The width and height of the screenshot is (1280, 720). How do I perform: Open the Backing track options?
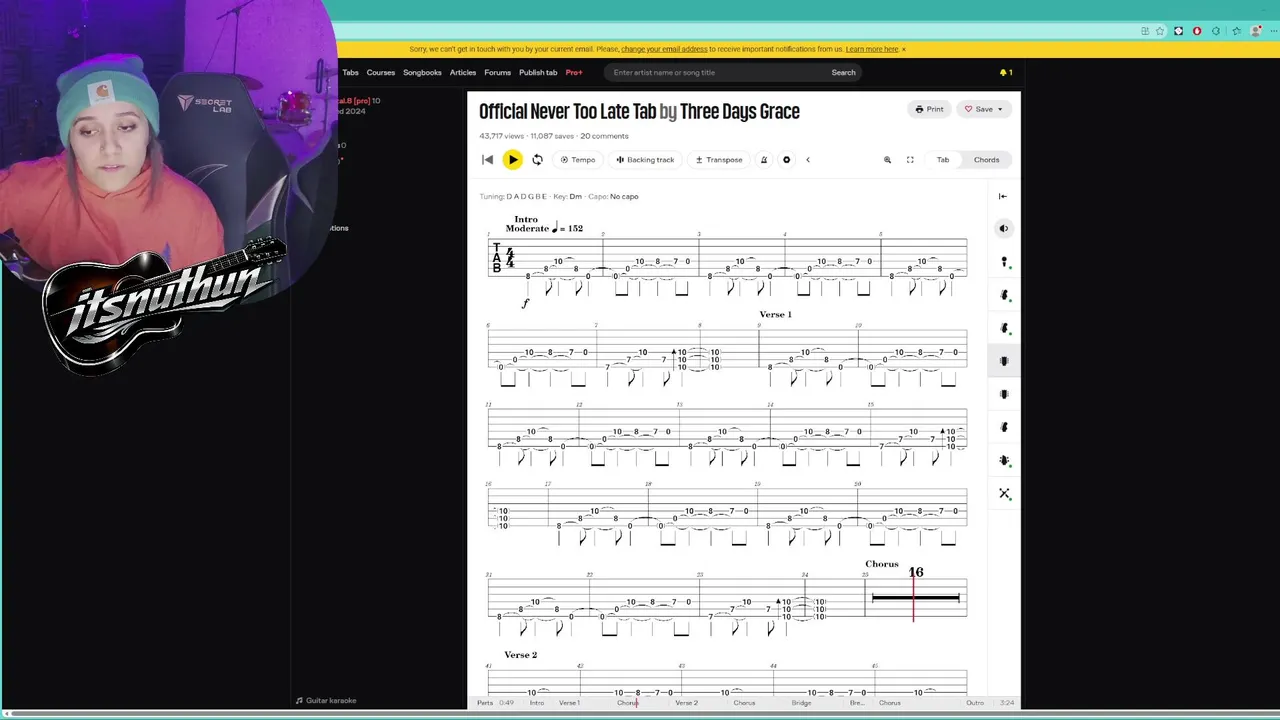pos(645,160)
